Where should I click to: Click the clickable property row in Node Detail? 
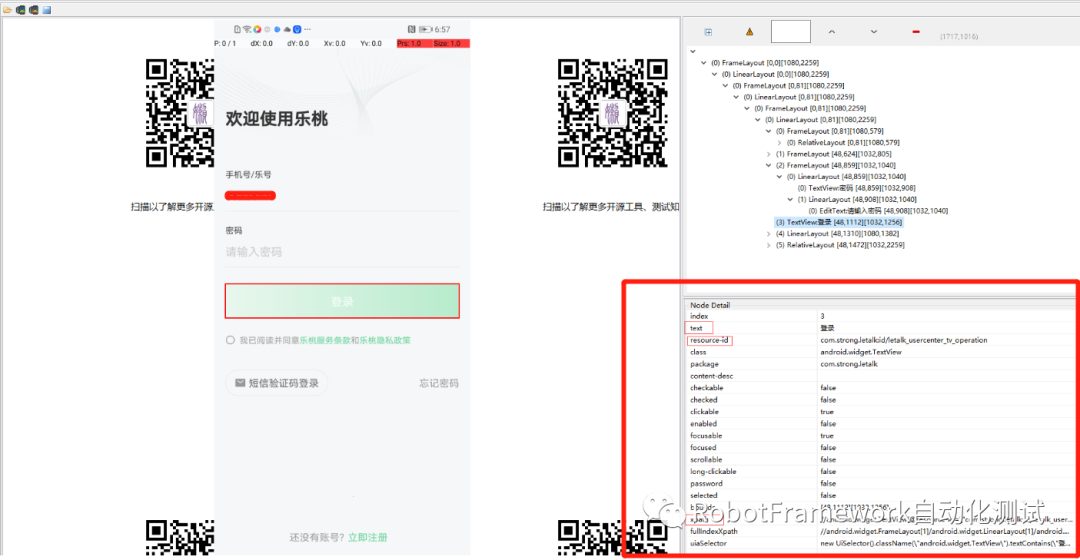[x=881, y=412]
